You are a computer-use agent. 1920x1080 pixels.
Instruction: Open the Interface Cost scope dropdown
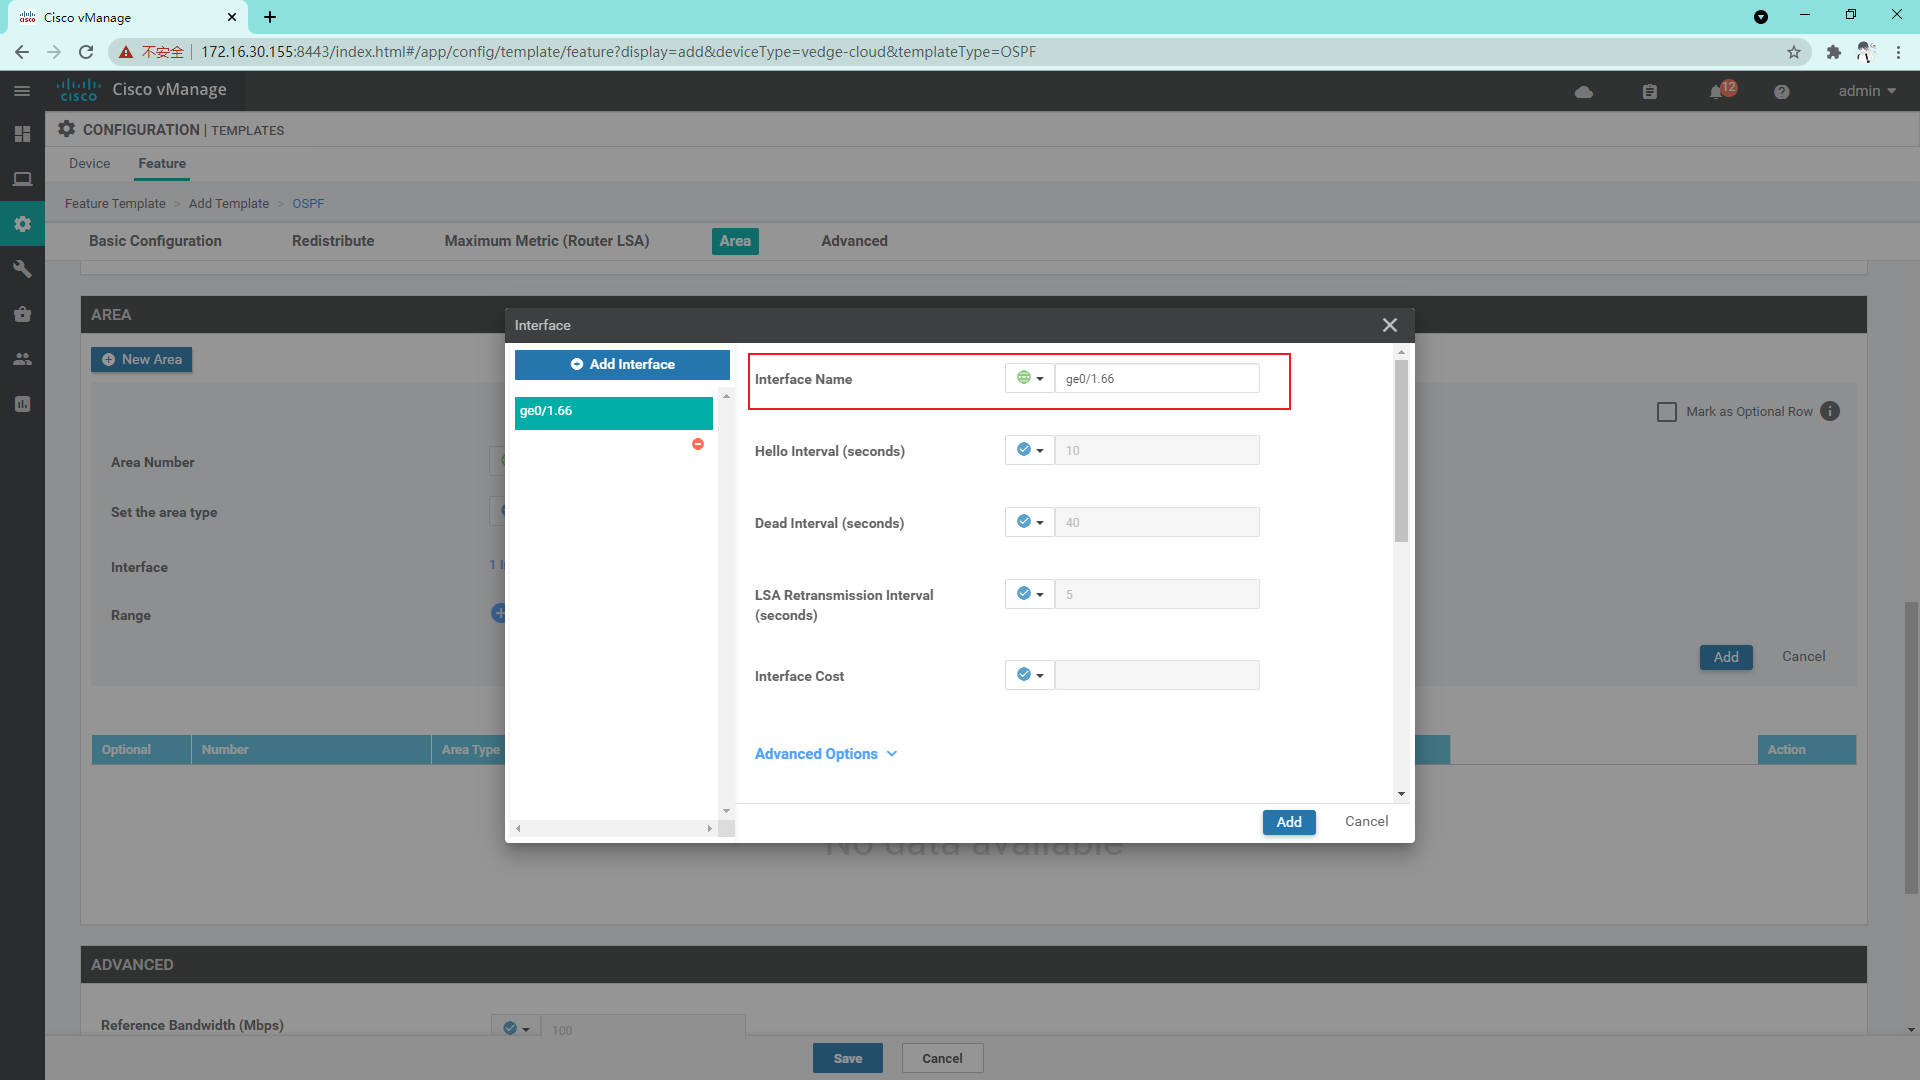1028,675
